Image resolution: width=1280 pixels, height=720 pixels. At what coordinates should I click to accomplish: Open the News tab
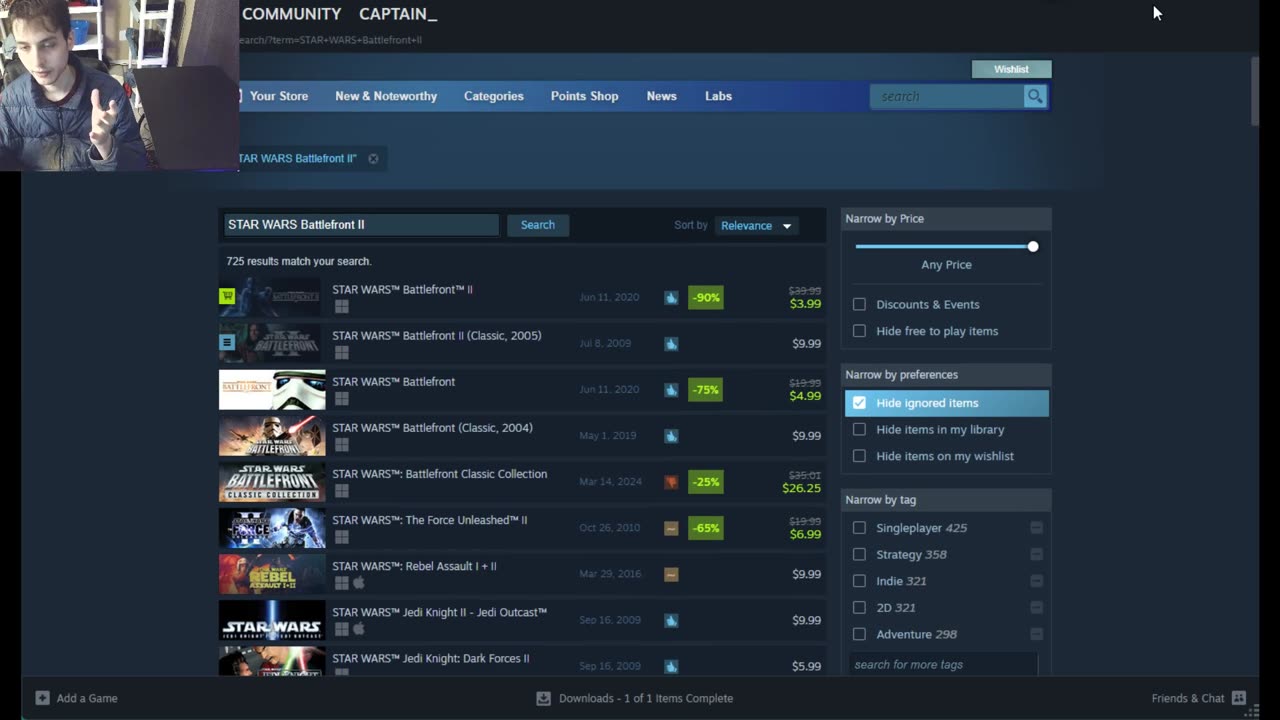point(662,96)
